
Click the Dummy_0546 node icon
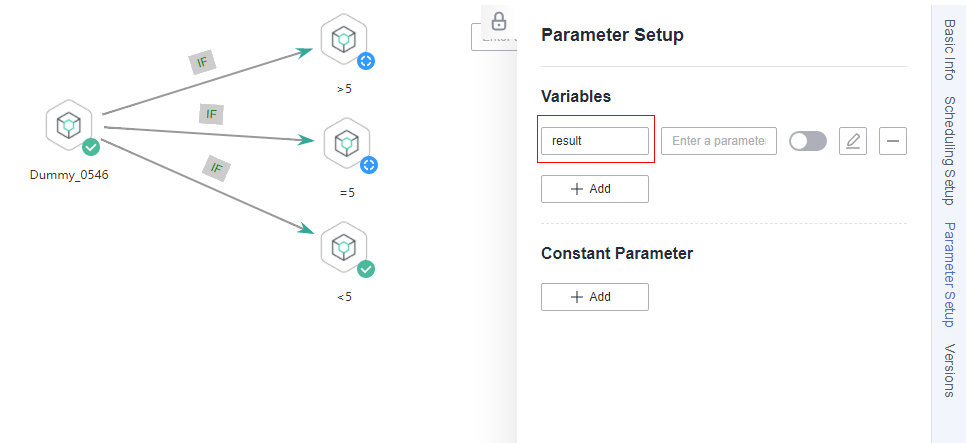(x=68, y=125)
